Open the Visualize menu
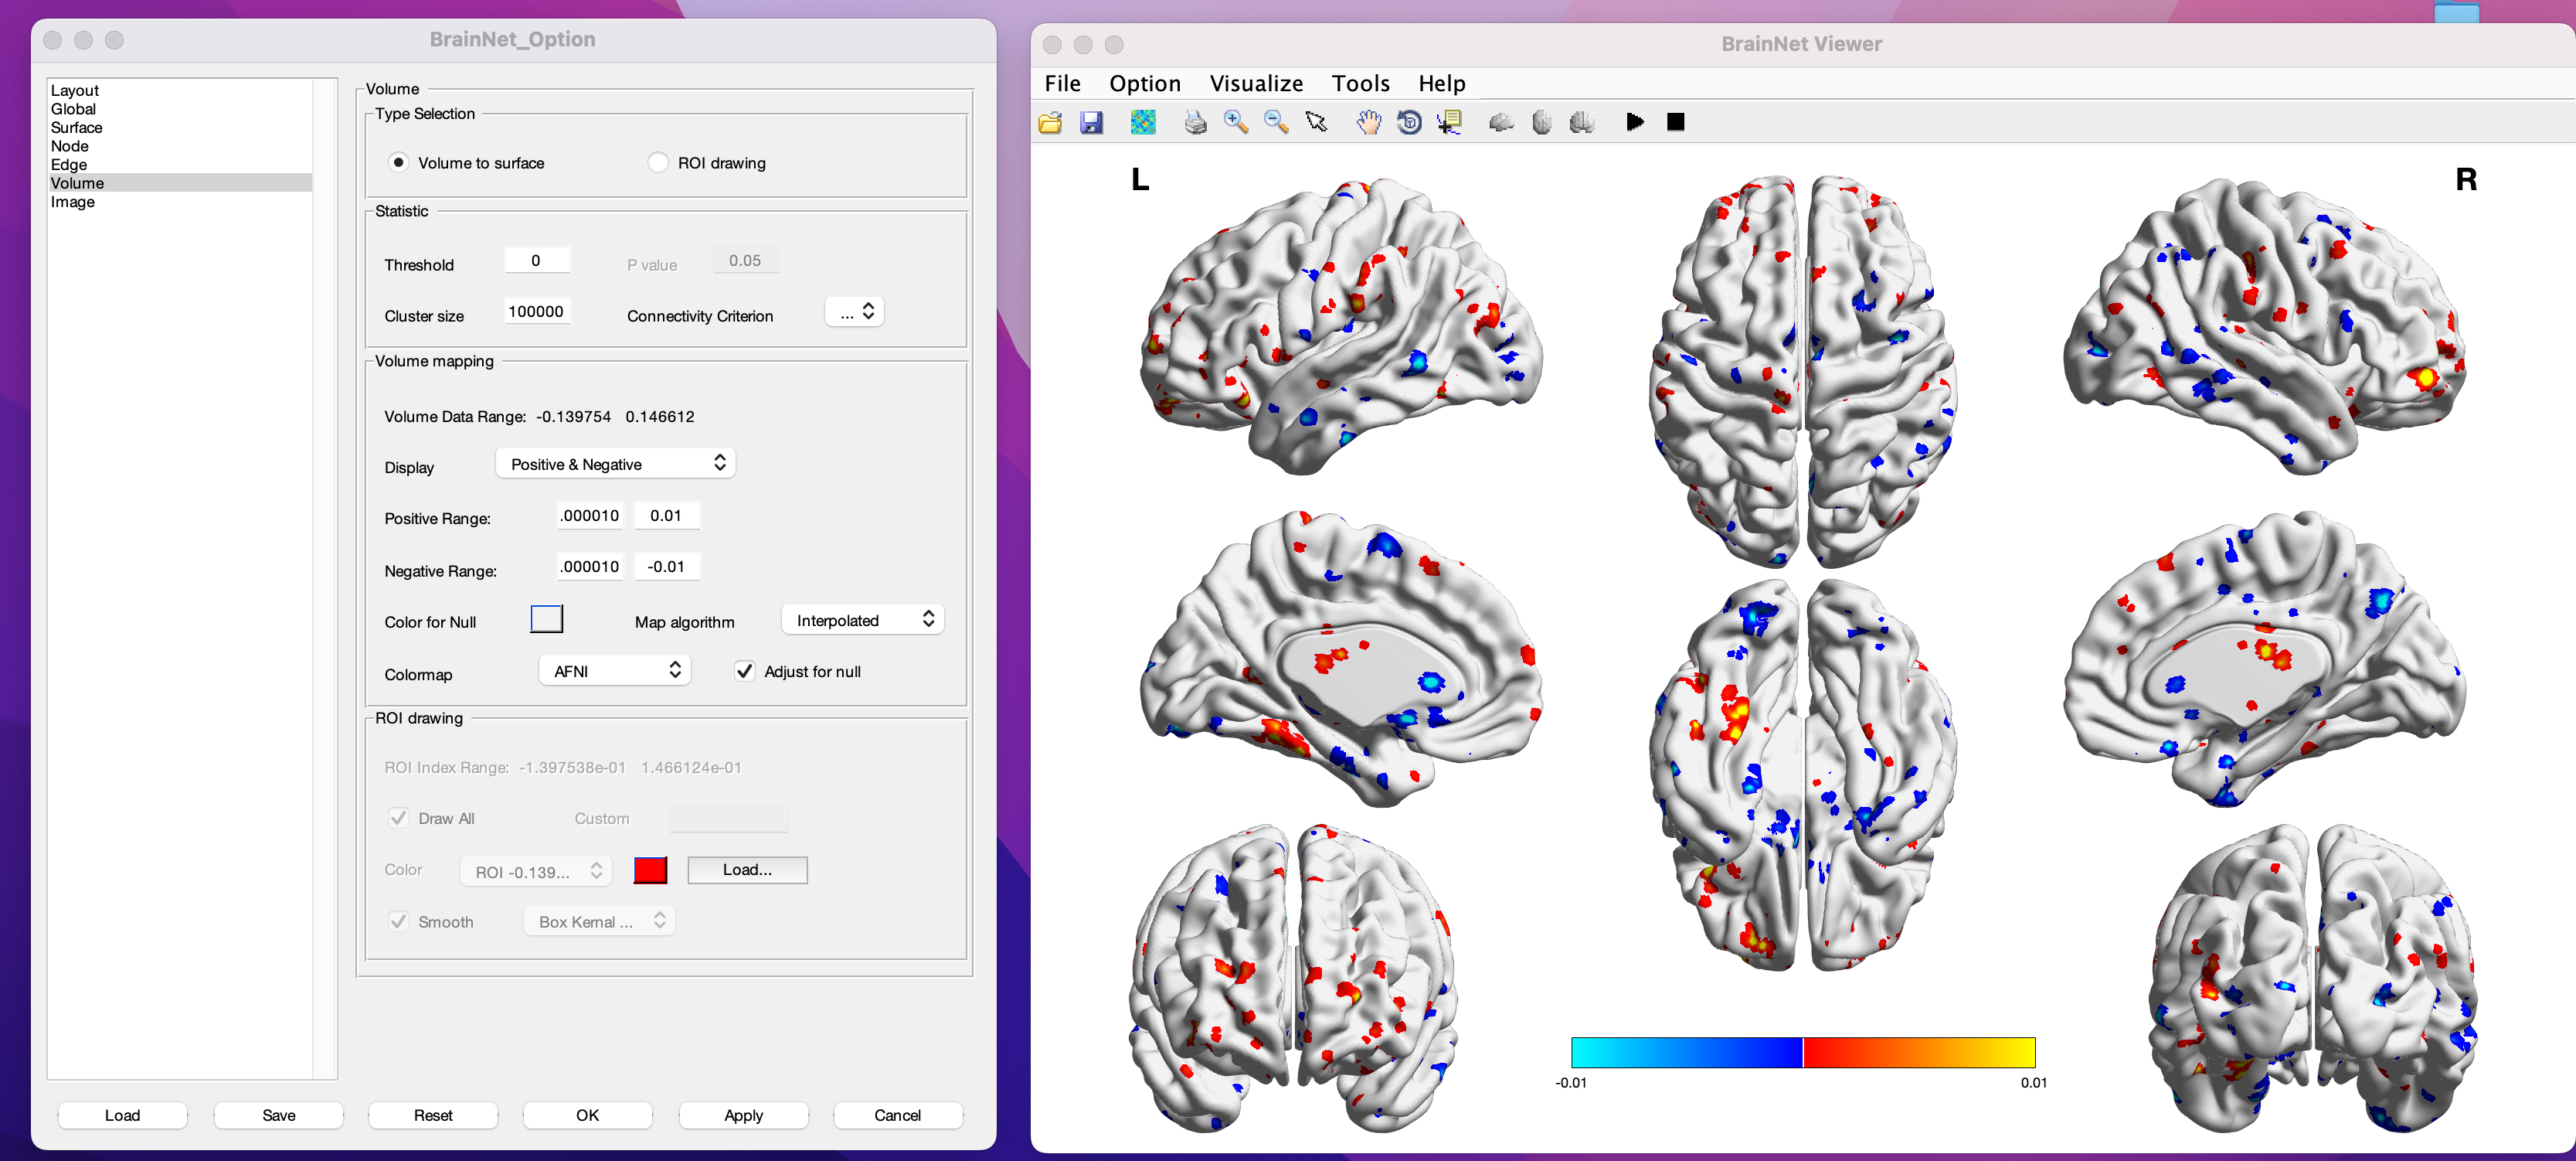The image size is (2576, 1161). [x=1256, y=83]
